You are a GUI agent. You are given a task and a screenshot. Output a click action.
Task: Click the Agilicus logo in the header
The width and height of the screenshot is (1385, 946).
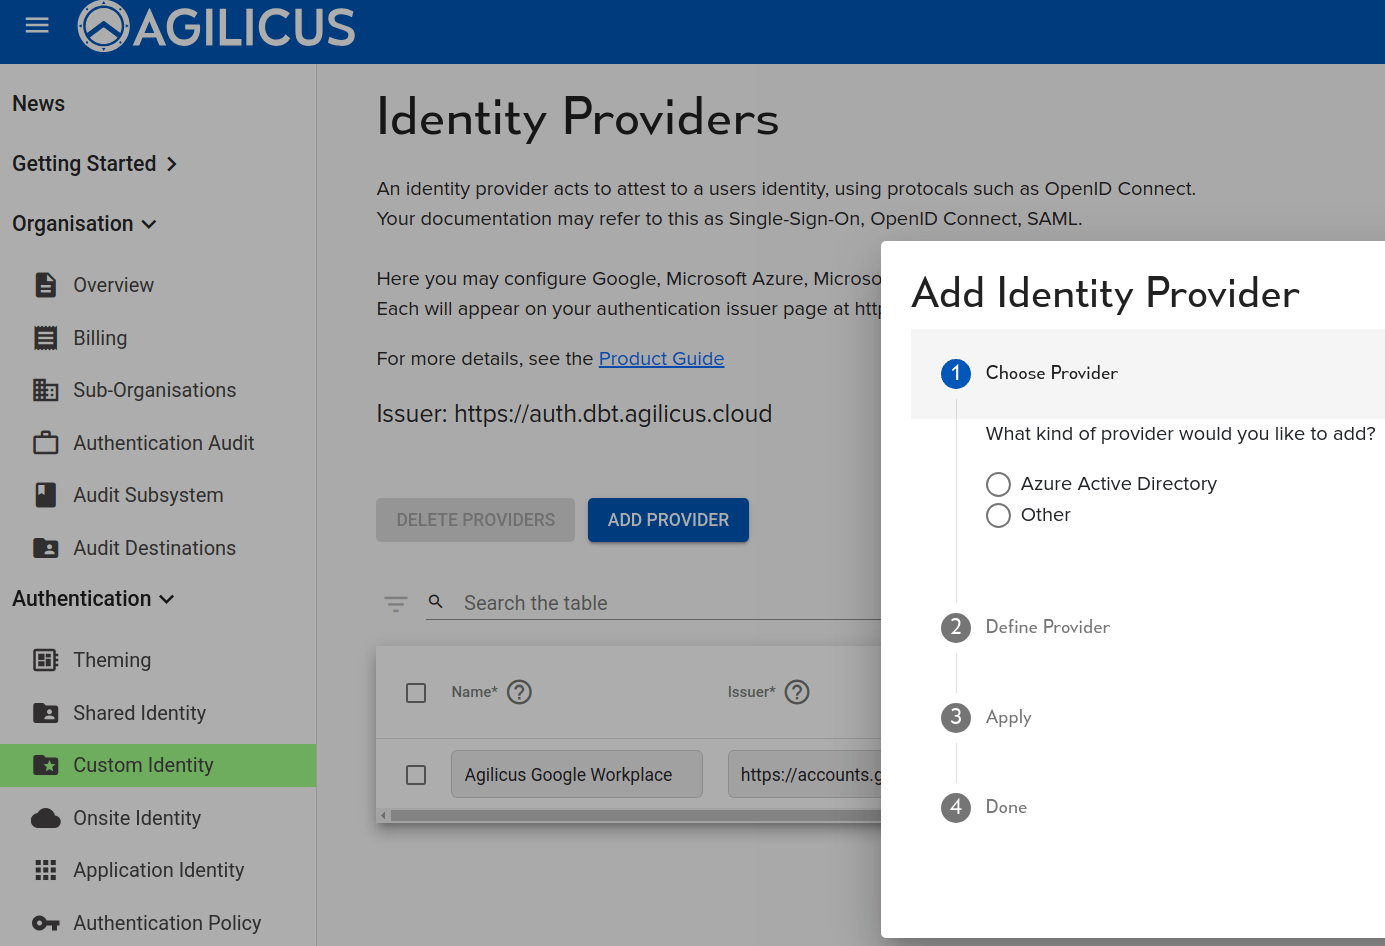tap(215, 27)
